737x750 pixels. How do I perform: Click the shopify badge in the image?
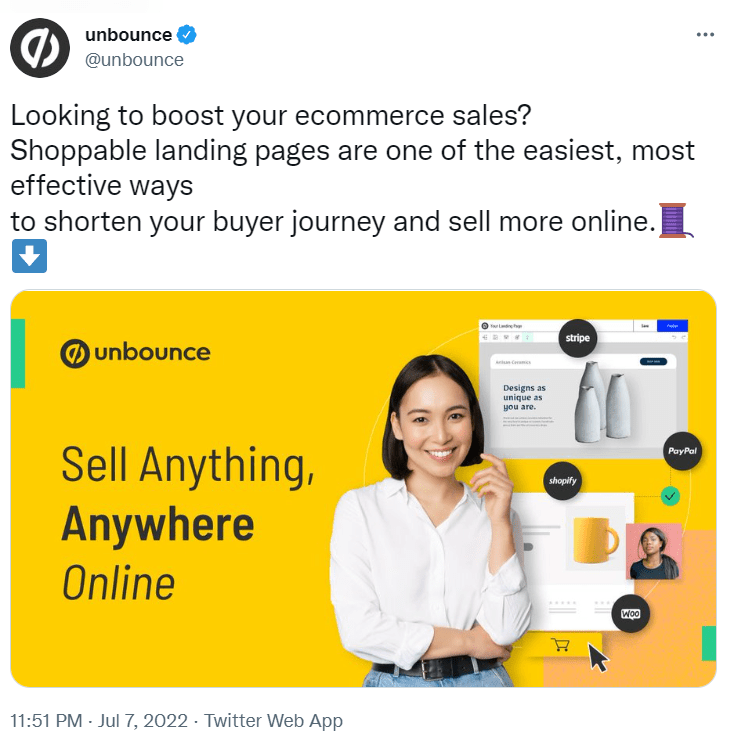click(562, 480)
